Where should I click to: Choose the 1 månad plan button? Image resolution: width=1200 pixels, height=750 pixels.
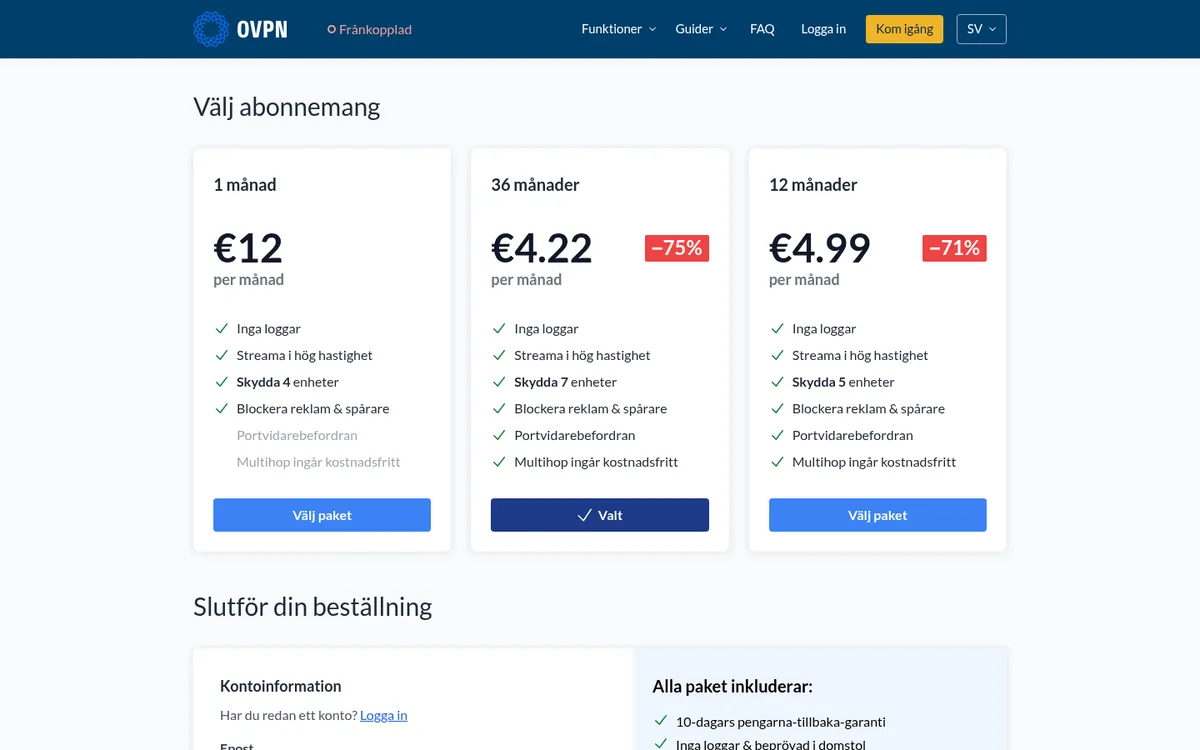[322, 515]
